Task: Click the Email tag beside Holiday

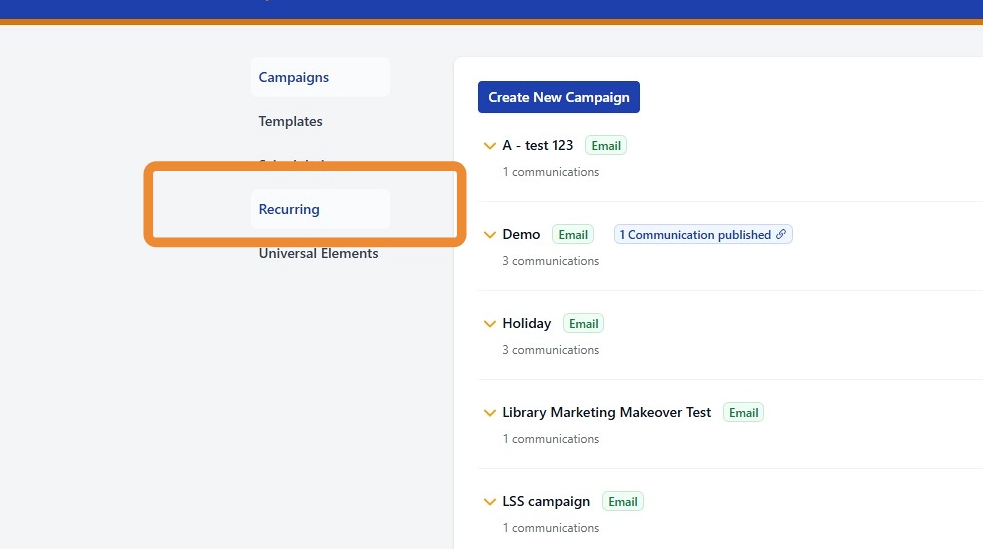Action: [583, 324]
